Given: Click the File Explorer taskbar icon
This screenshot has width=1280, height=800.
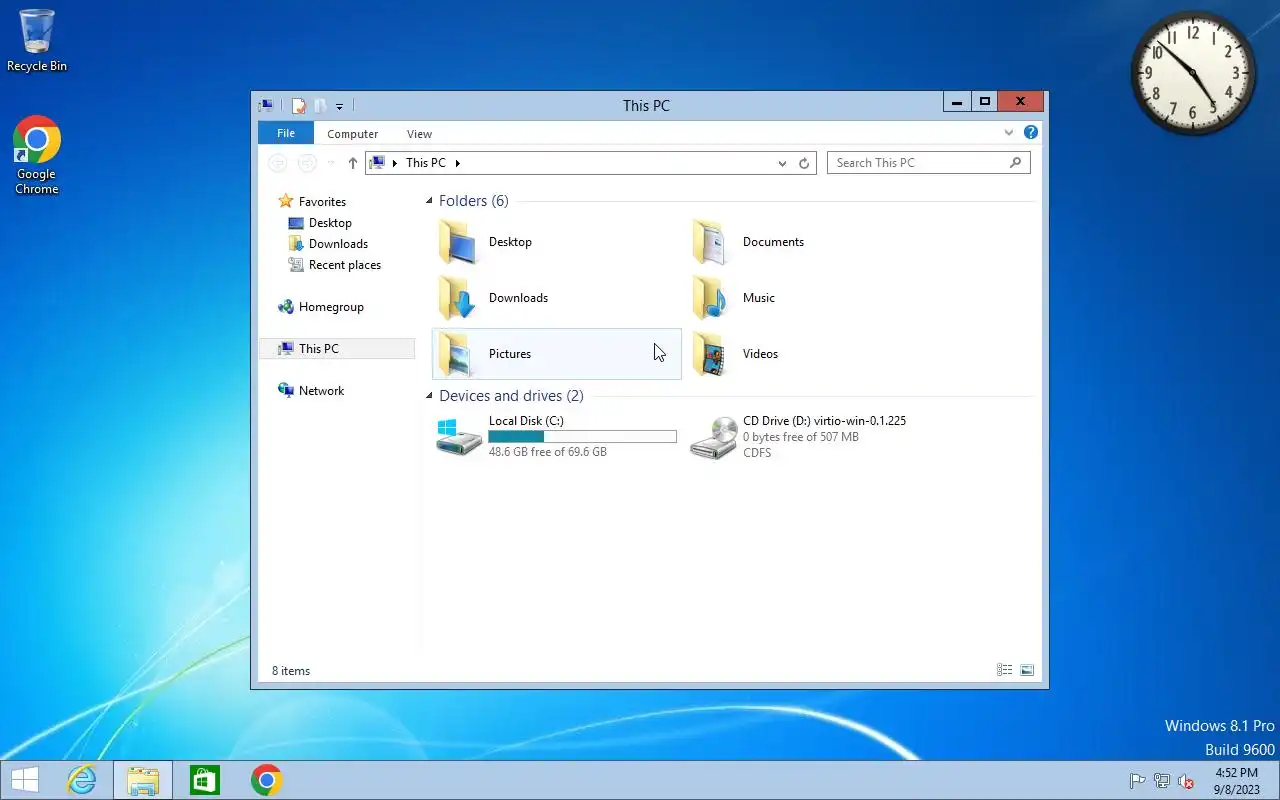Looking at the screenshot, I should tap(143, 781).
